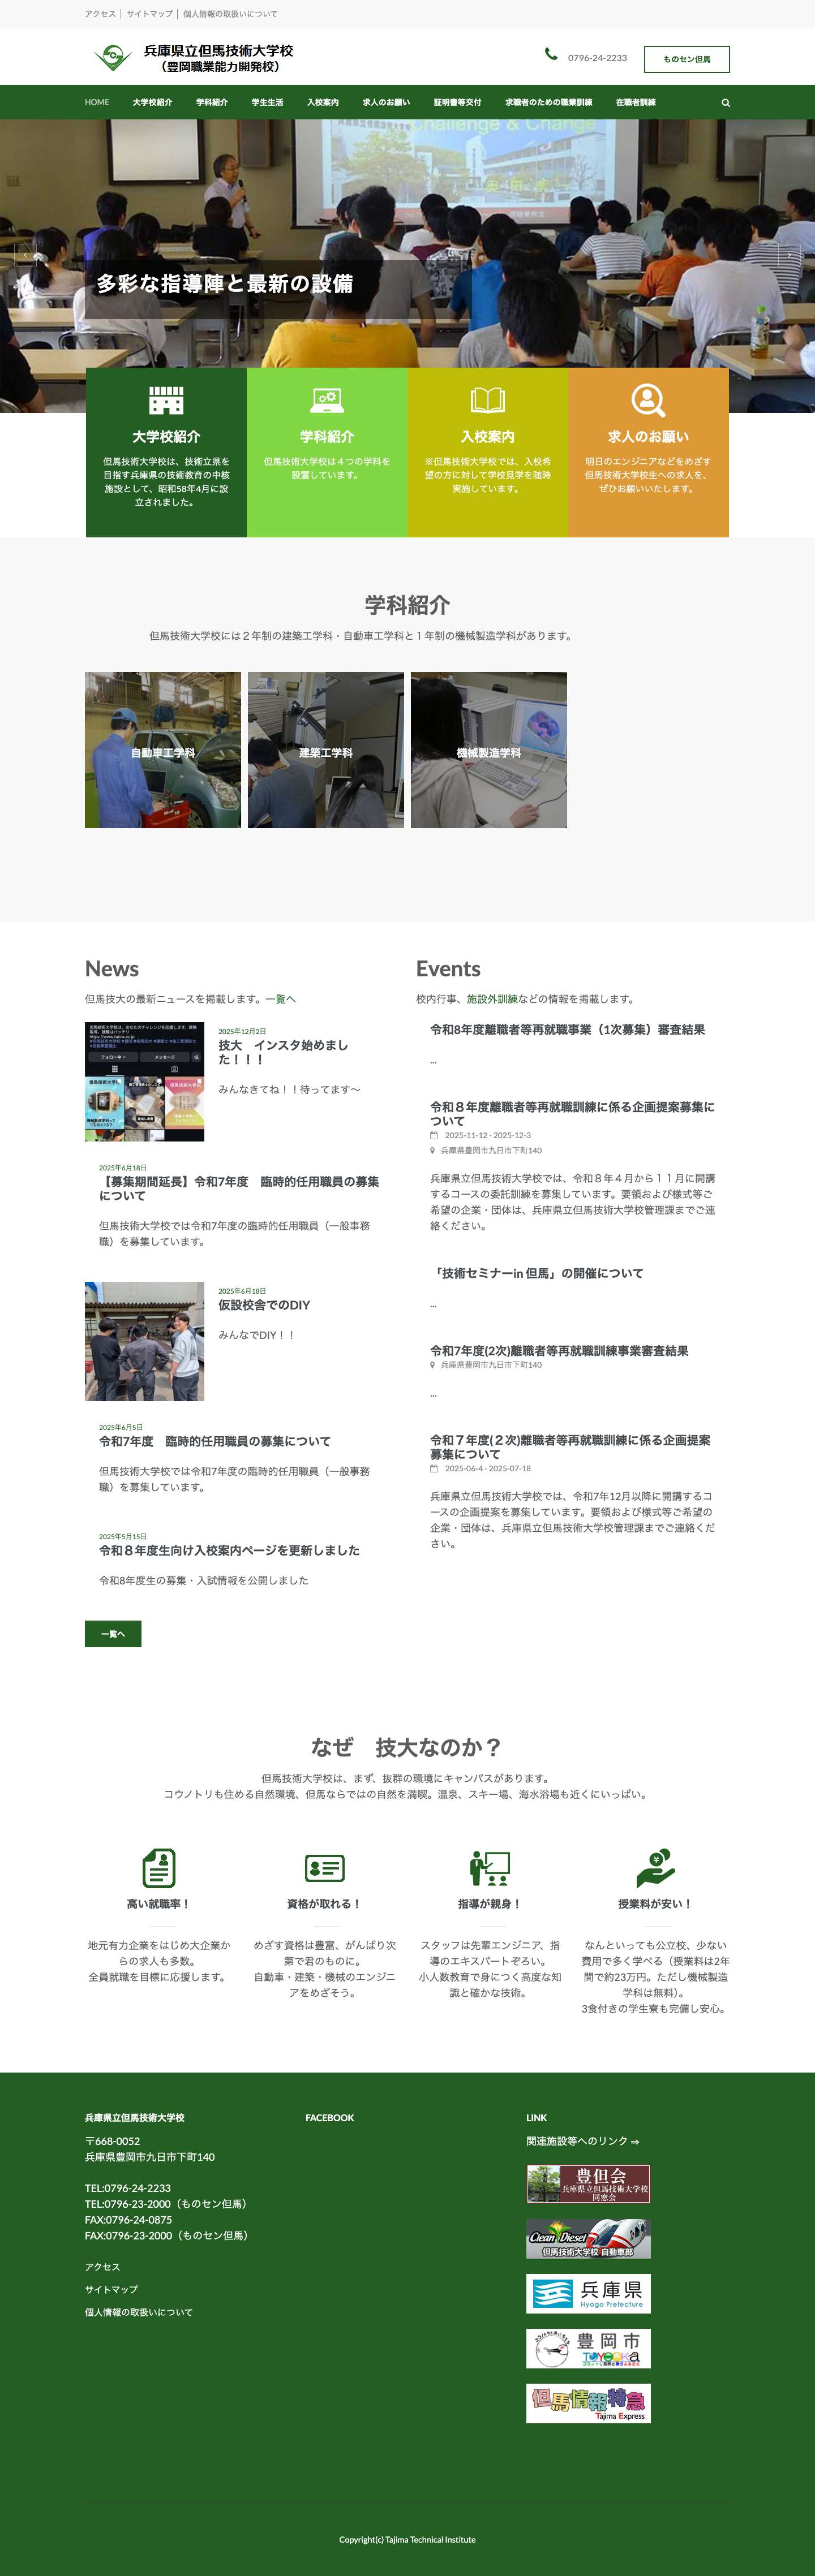
Task: Open 自動車工学科 department thumbnail
Action: pyautogui.click(x=163, y=750)
